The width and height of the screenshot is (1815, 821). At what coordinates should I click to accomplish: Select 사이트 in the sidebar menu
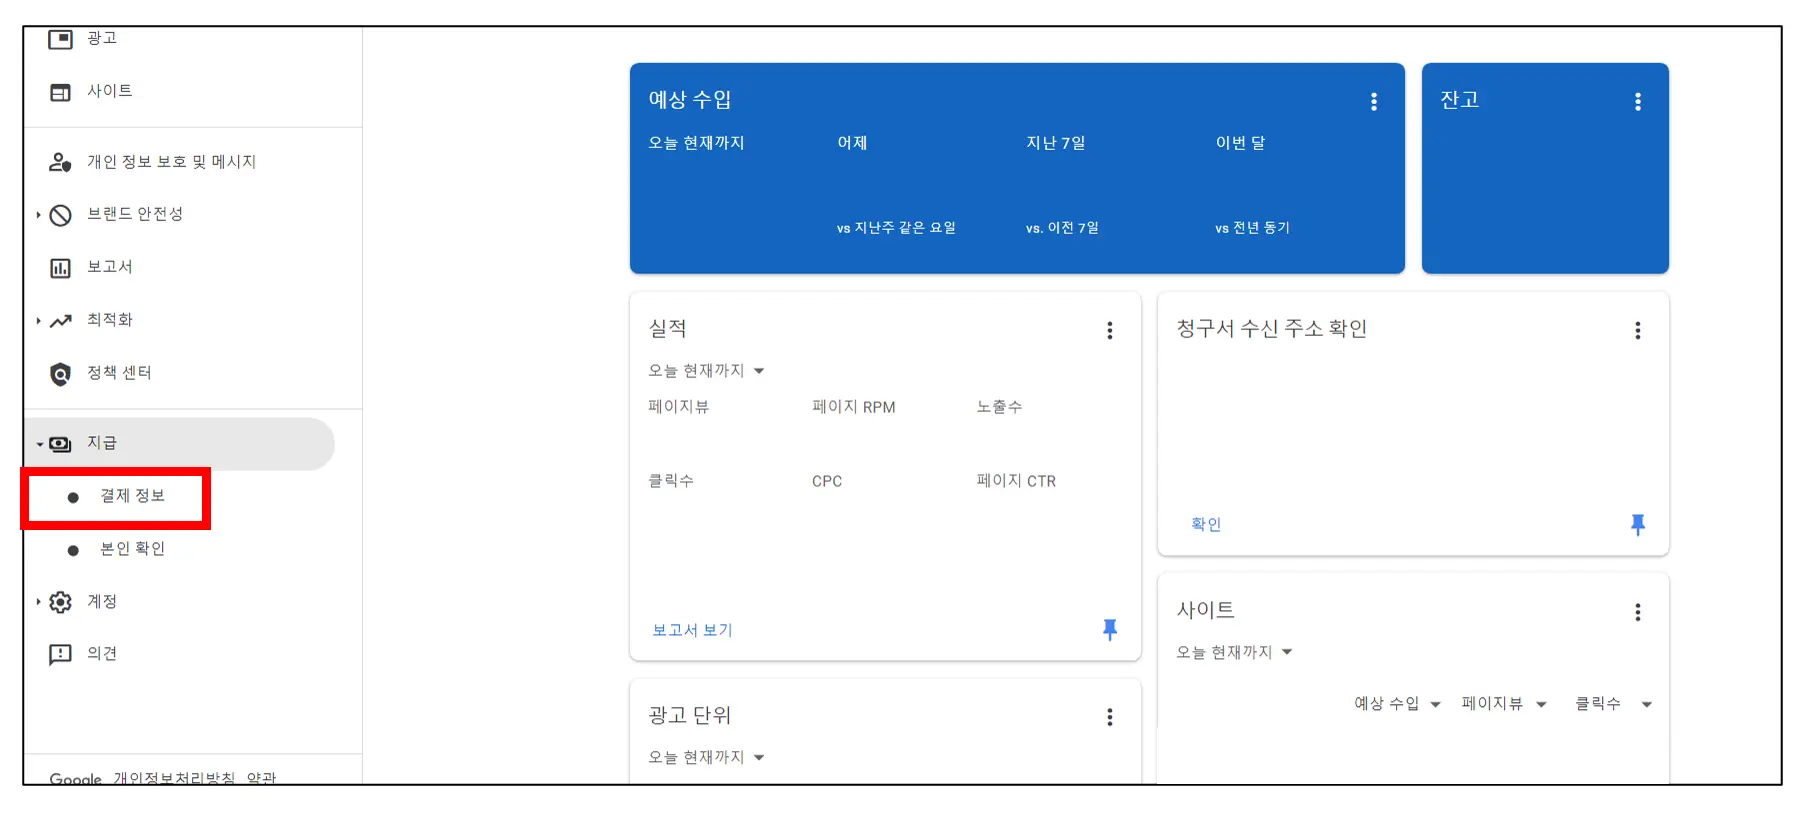pos(110,91)
